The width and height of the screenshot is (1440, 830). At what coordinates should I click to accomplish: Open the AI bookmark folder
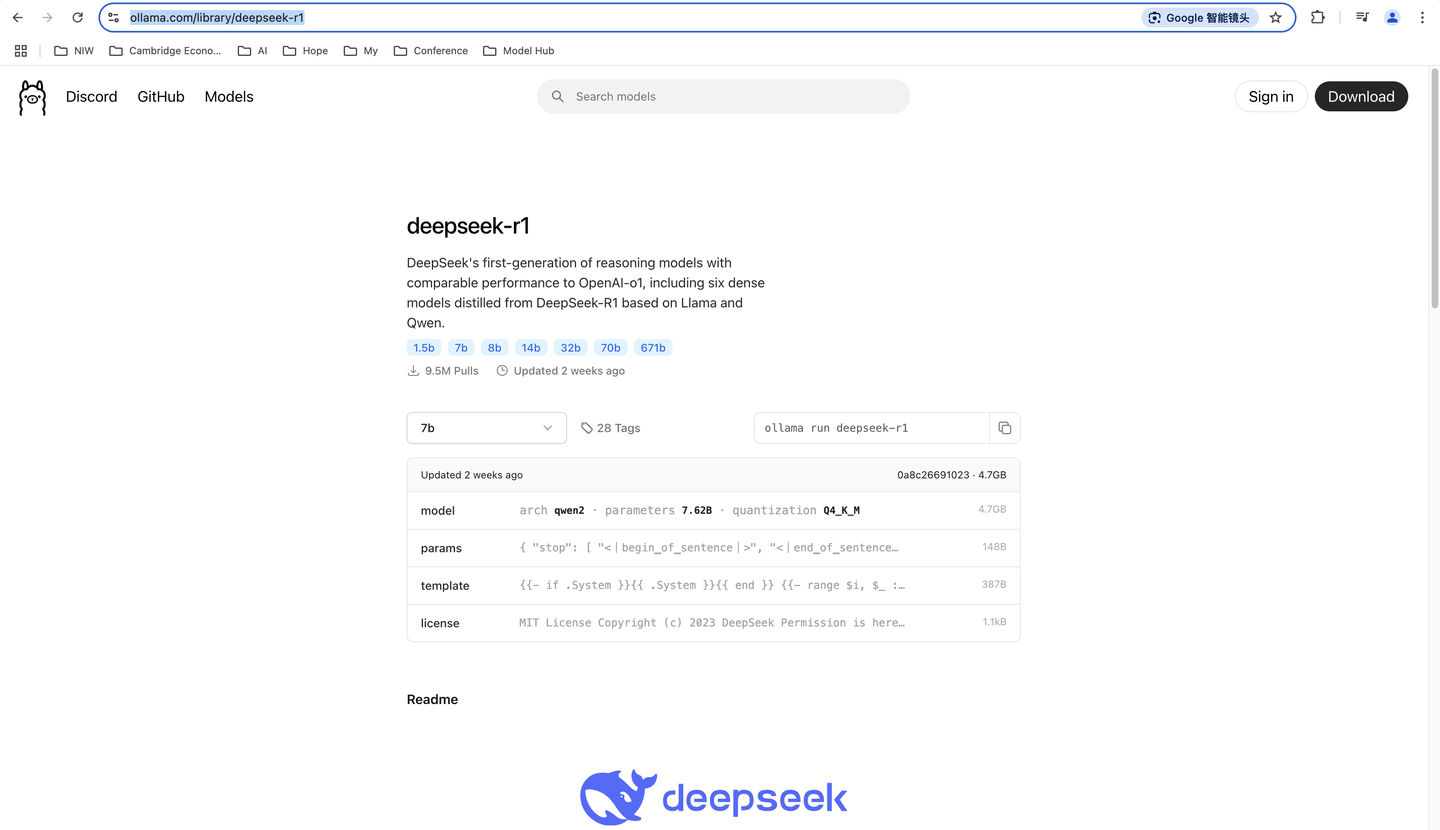tap(253, 51)
